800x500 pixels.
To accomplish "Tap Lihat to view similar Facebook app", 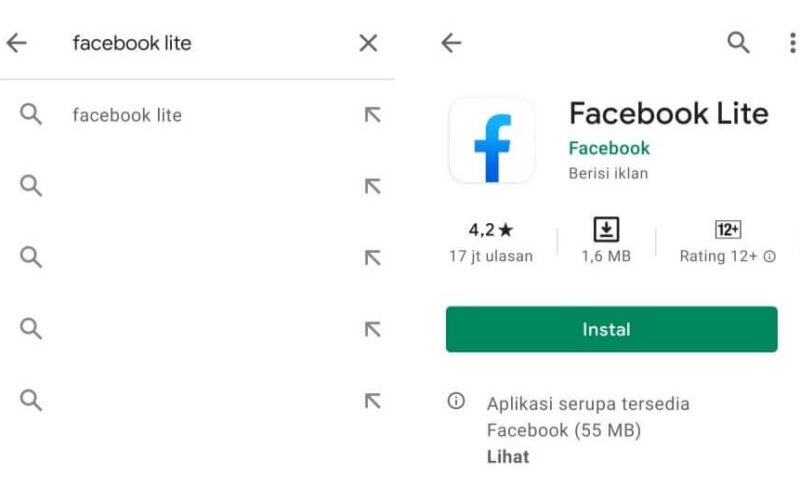I will [508, 456].
